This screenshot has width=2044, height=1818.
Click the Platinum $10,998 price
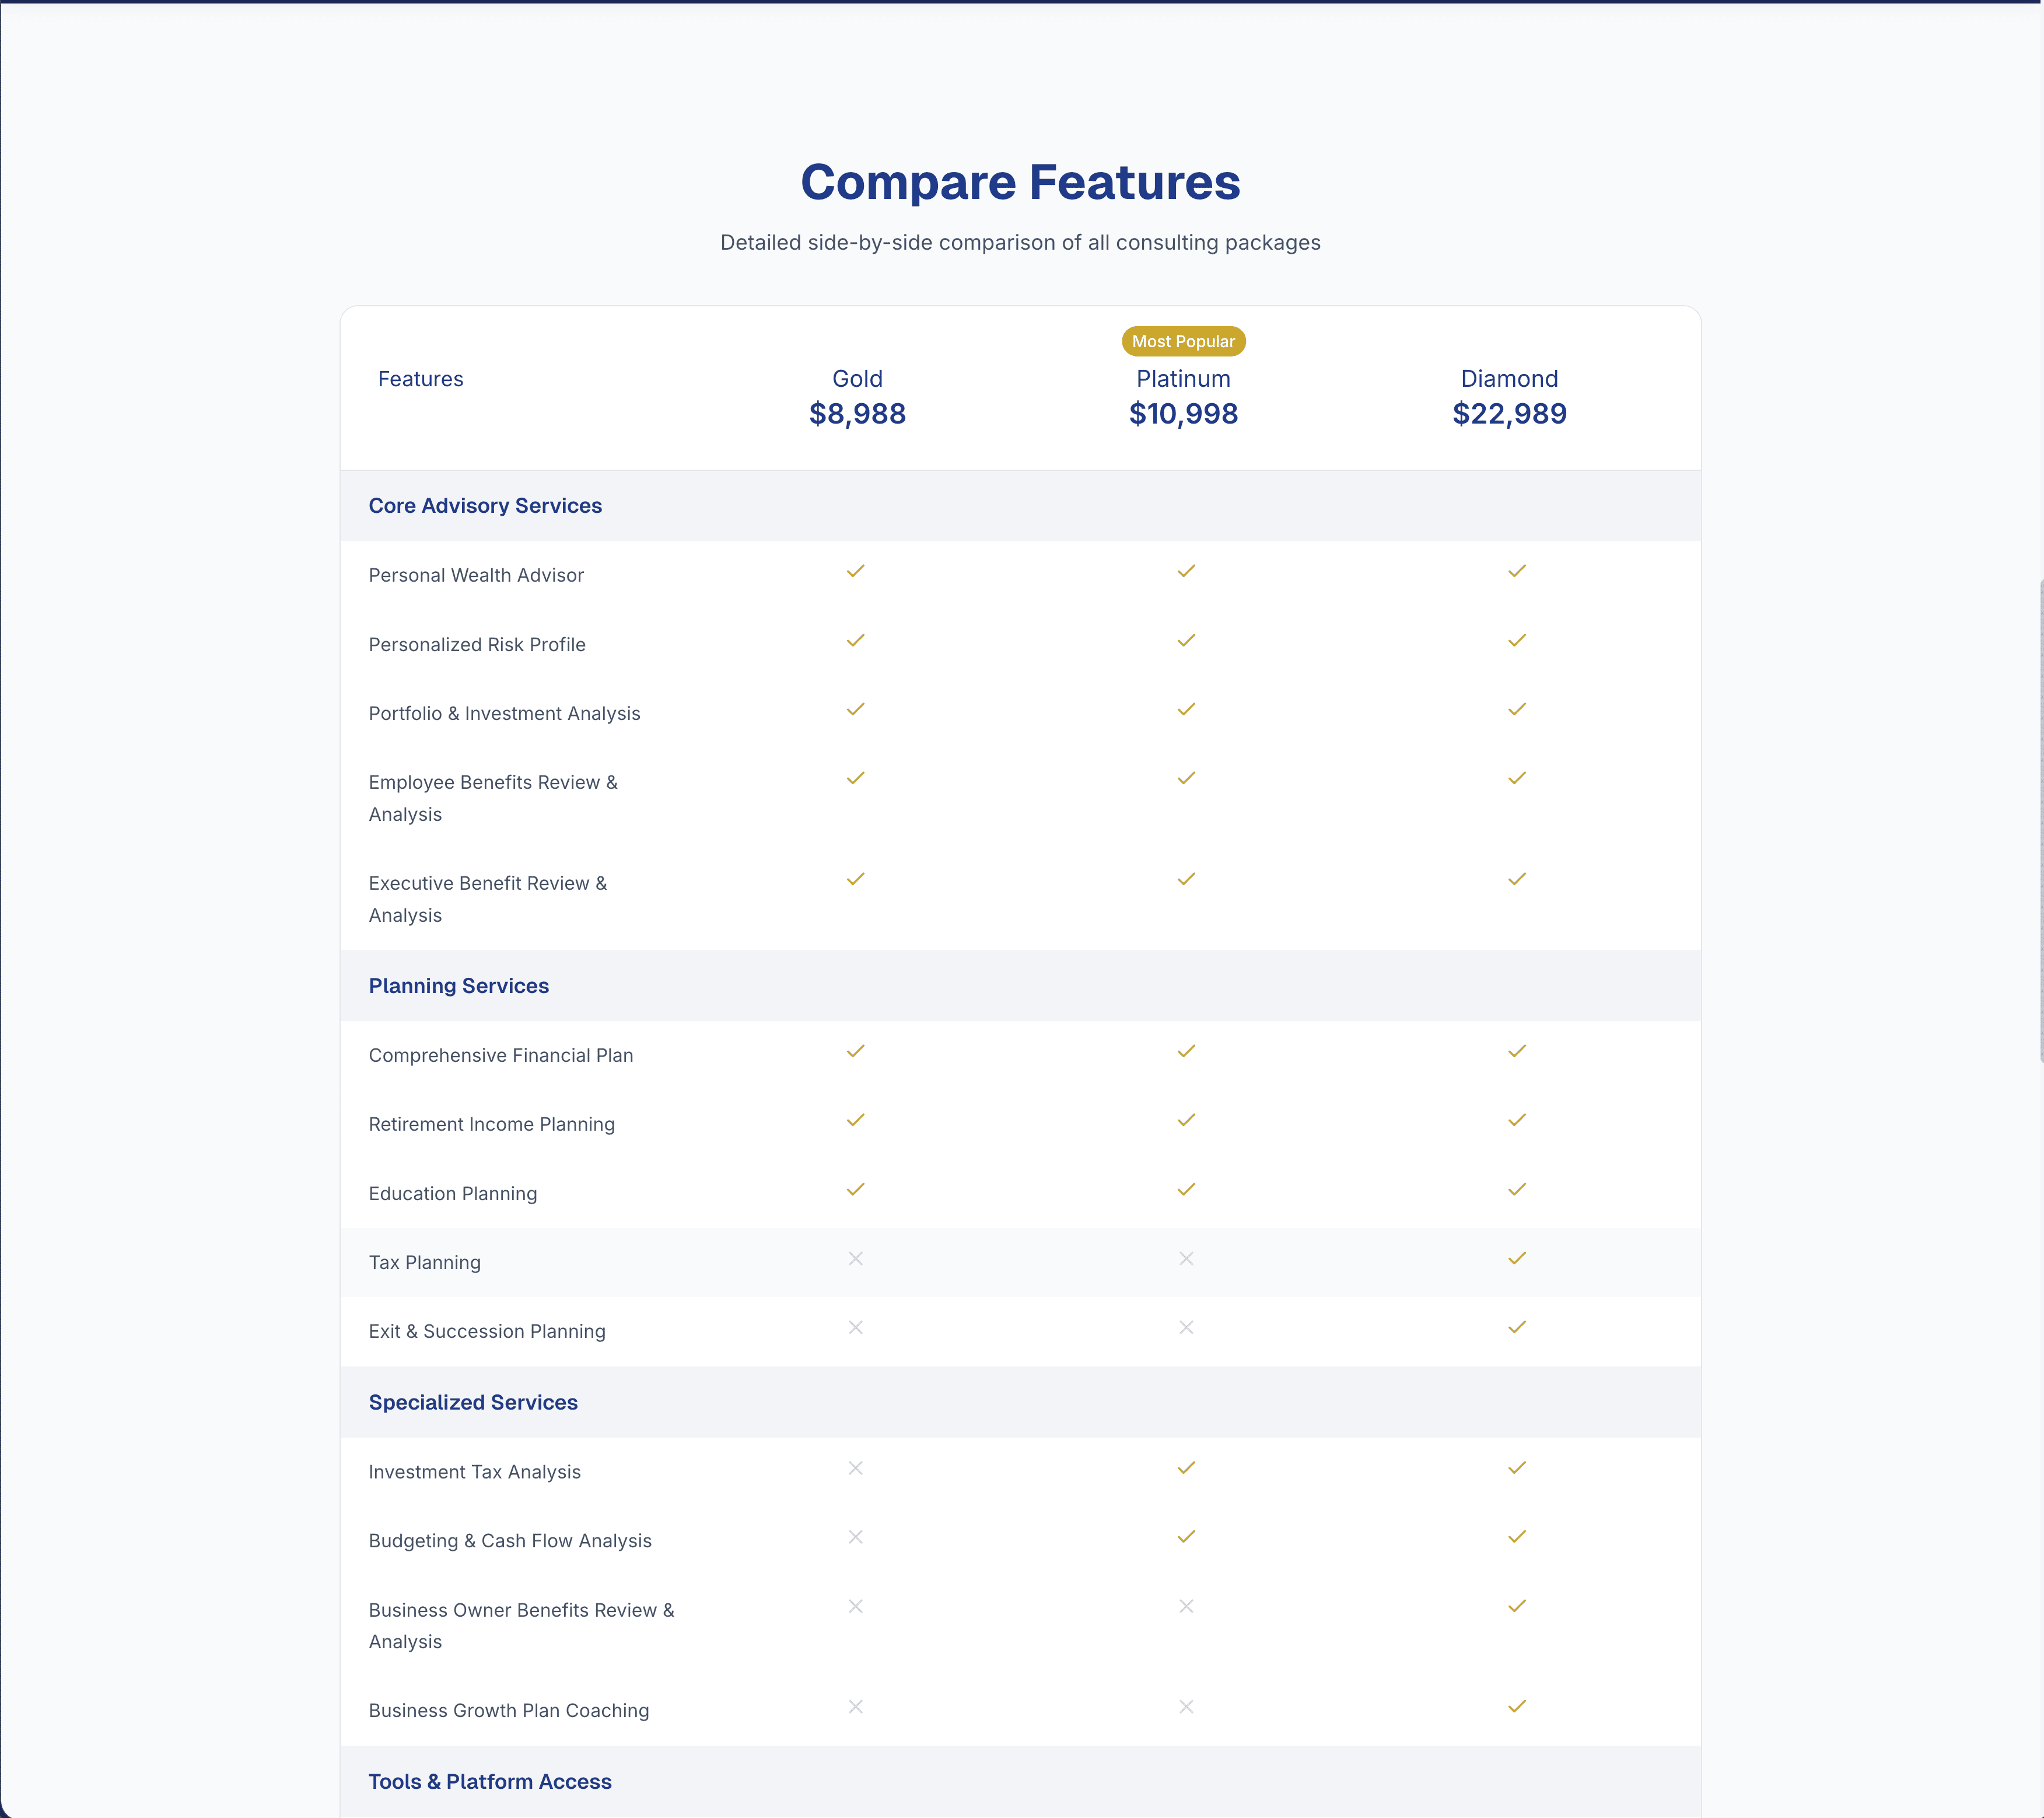coord(1183,413)
